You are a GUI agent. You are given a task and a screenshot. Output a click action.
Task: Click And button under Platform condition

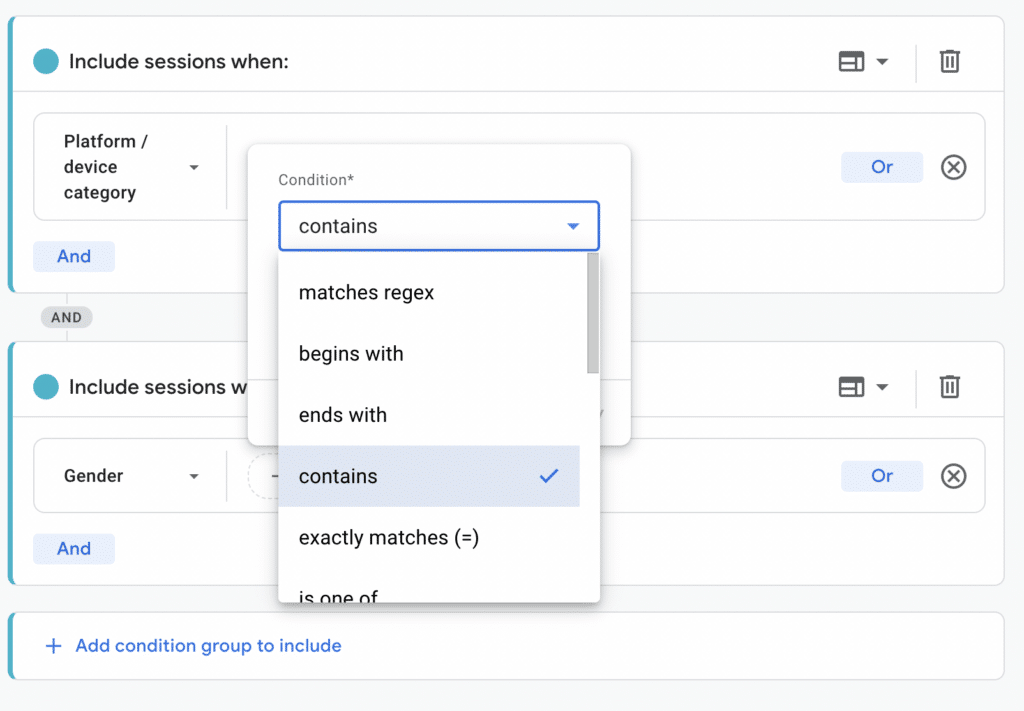tap(74, 256)
